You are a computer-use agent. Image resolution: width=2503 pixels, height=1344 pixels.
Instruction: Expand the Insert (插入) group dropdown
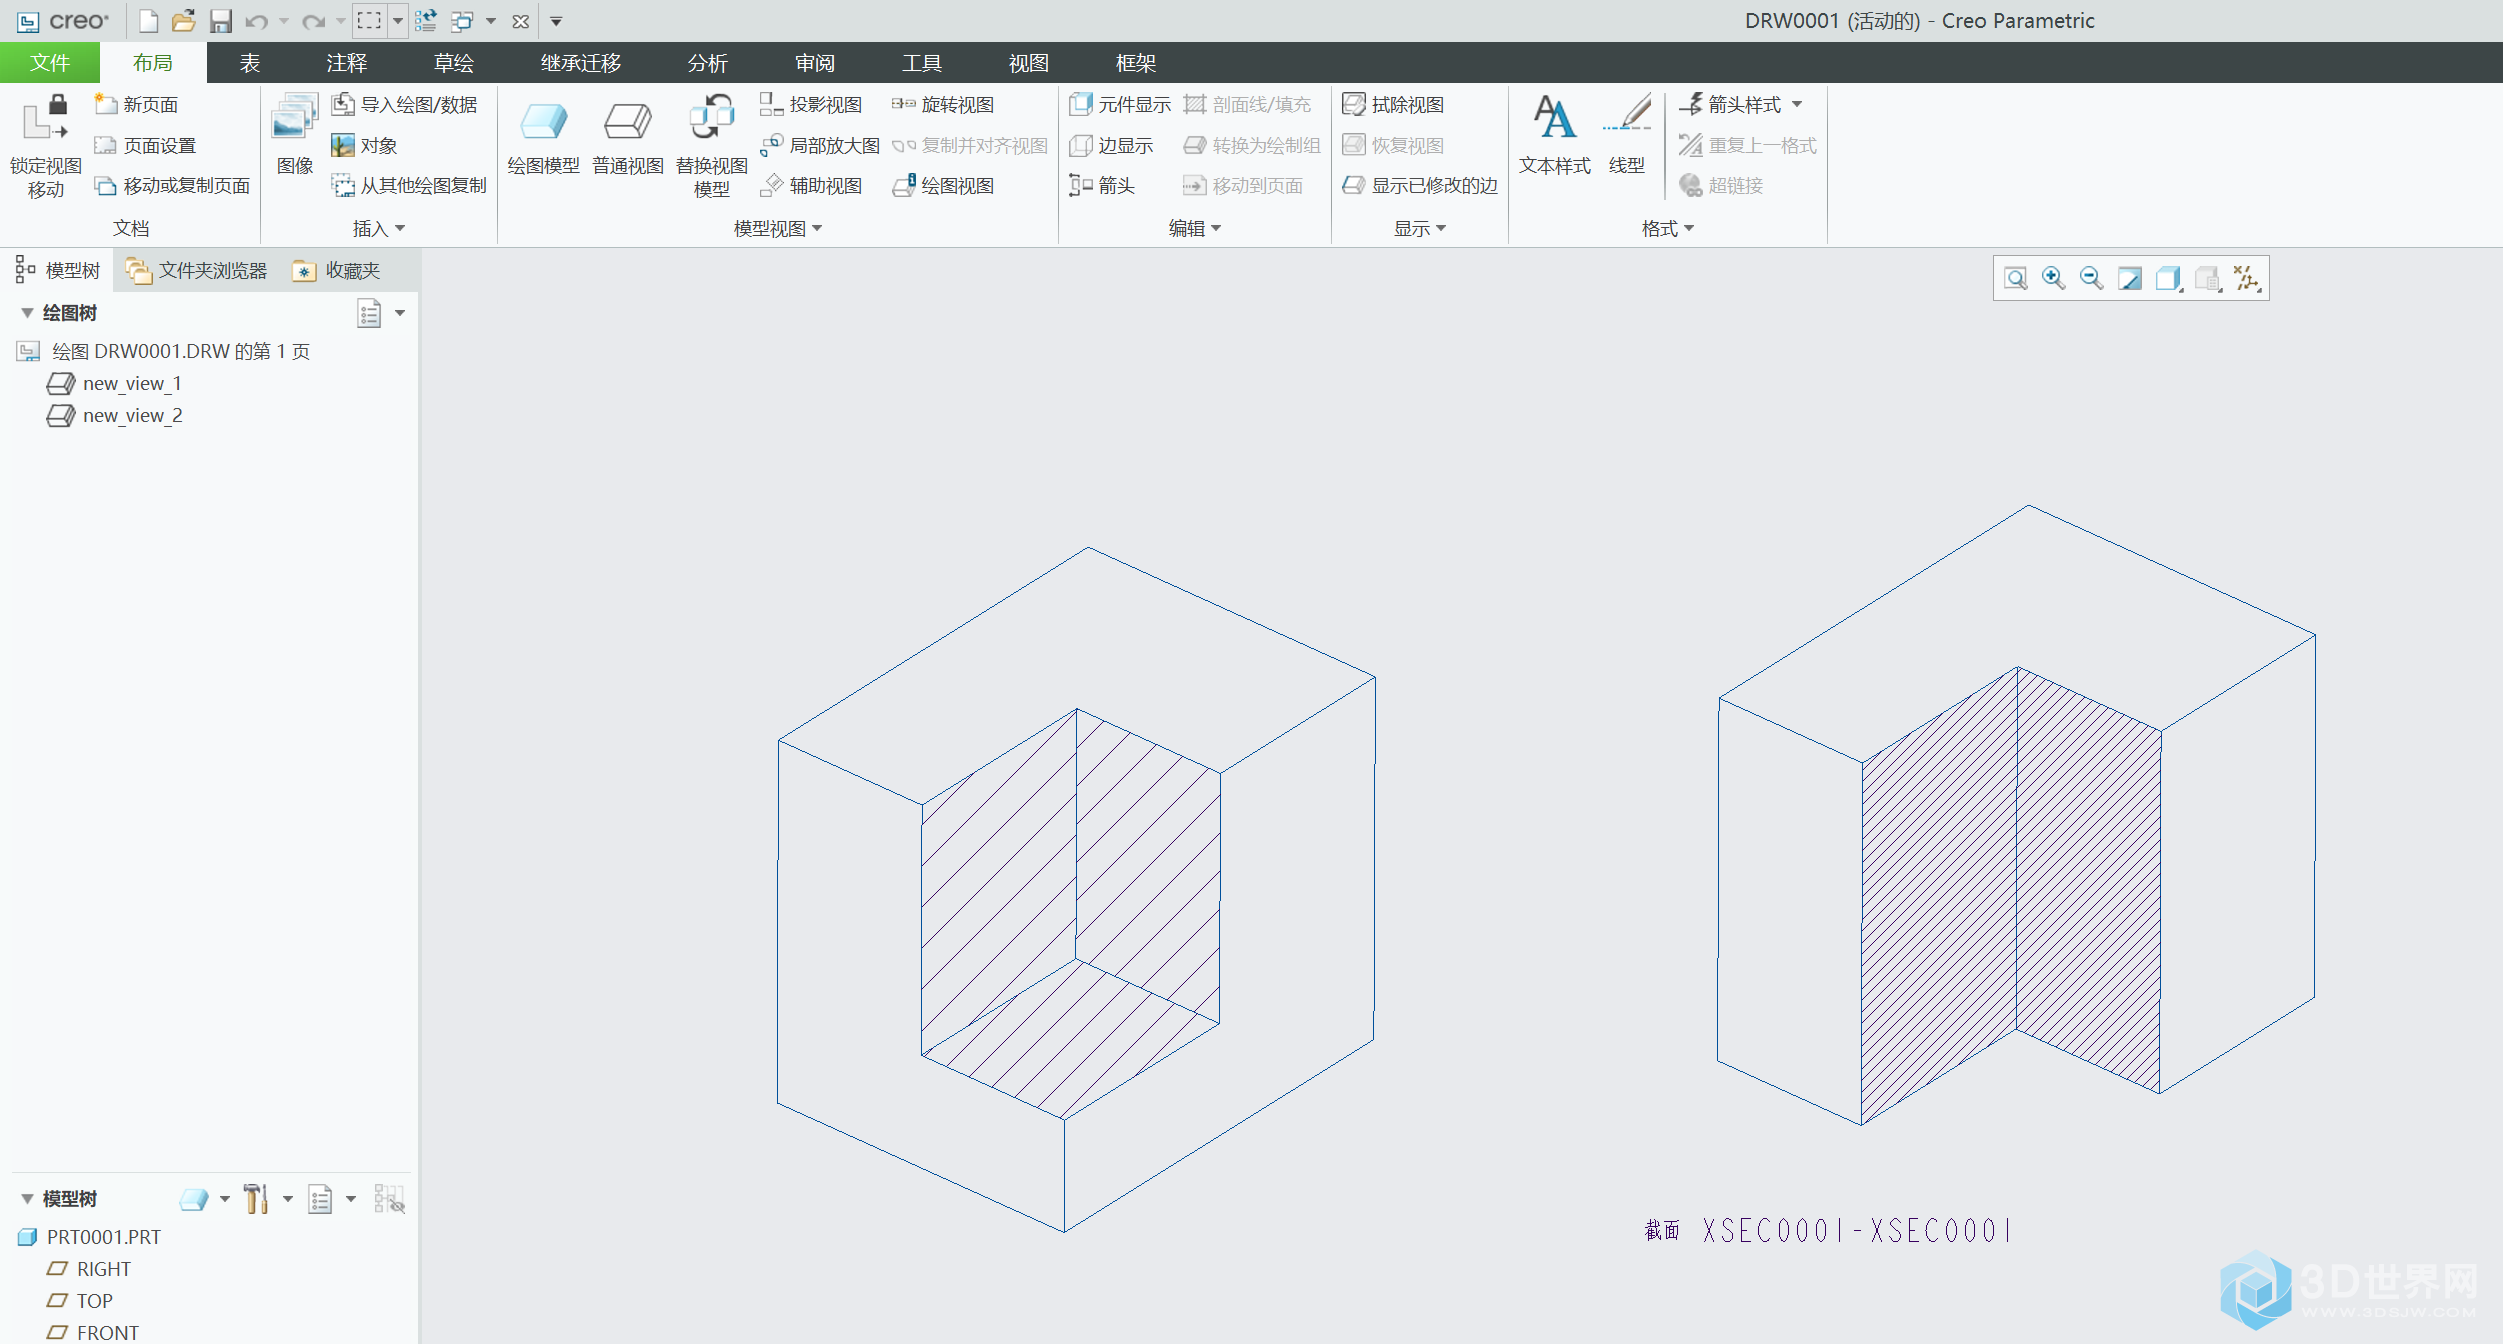tap(379, 228)
